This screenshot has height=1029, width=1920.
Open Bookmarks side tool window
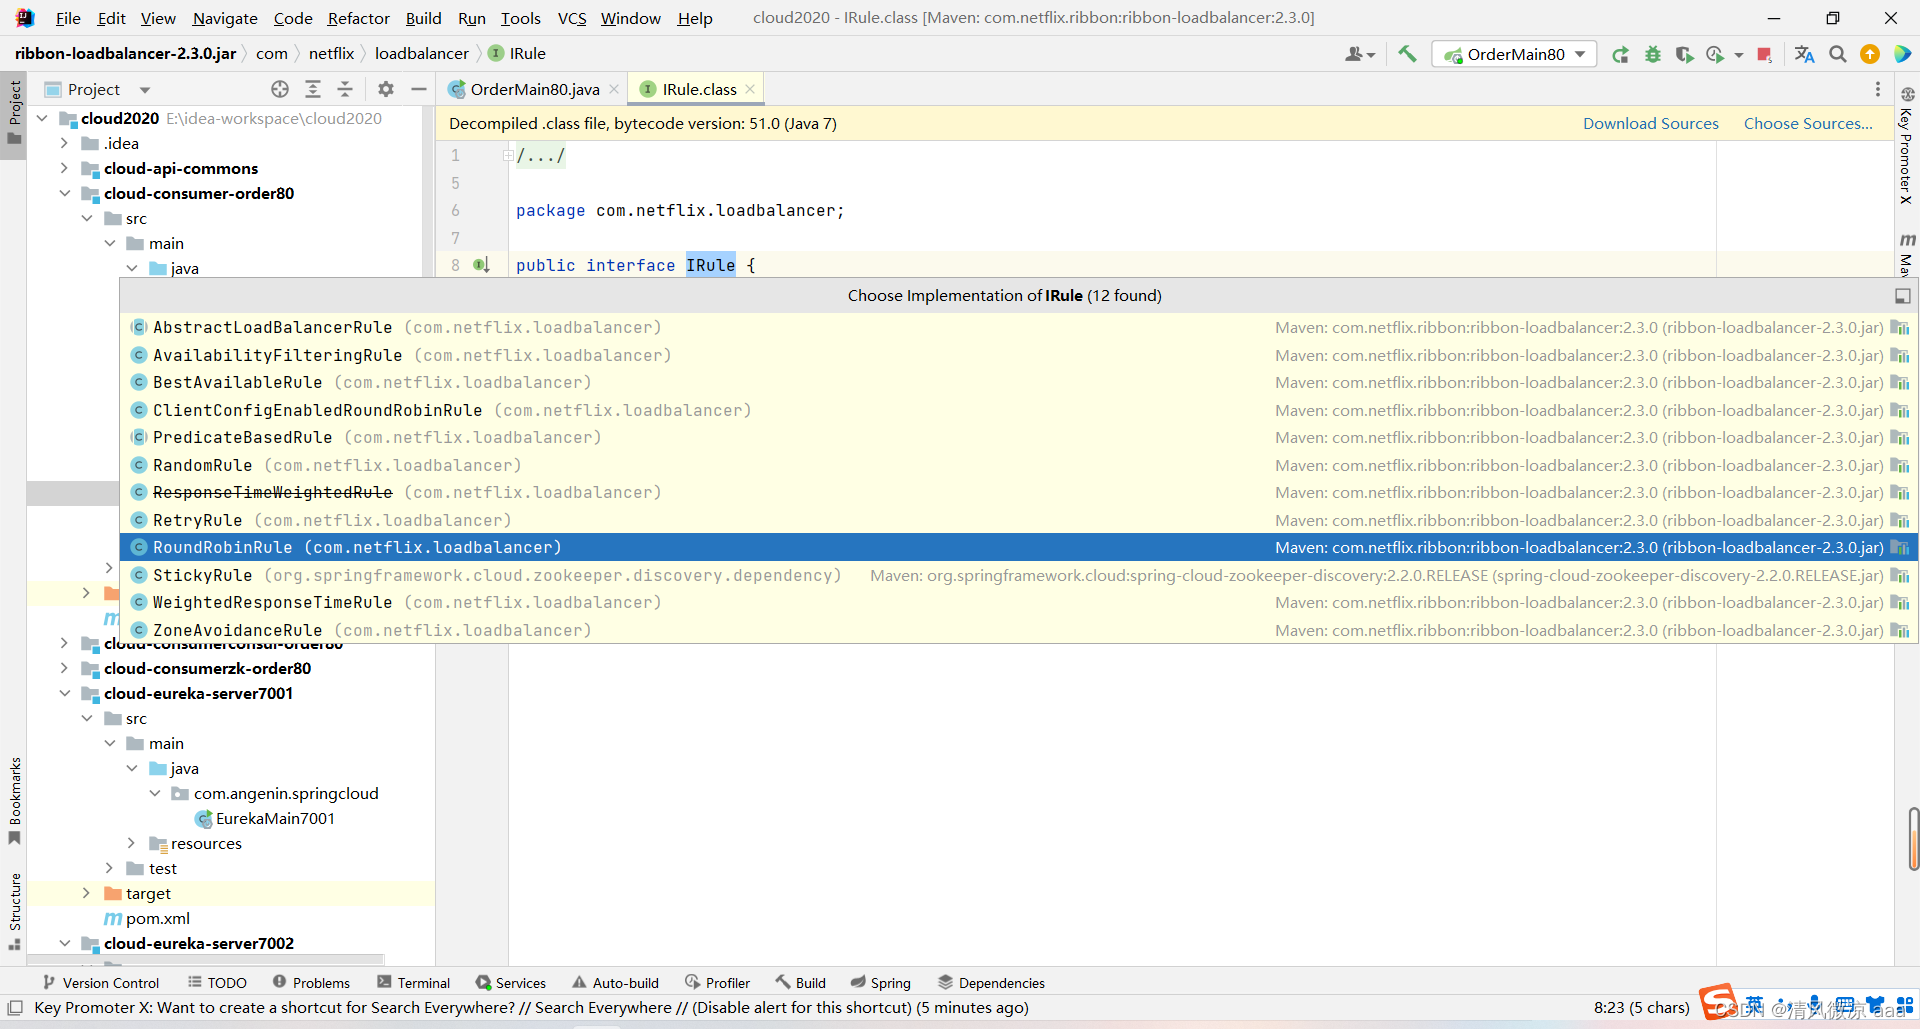tap(14, 800)
